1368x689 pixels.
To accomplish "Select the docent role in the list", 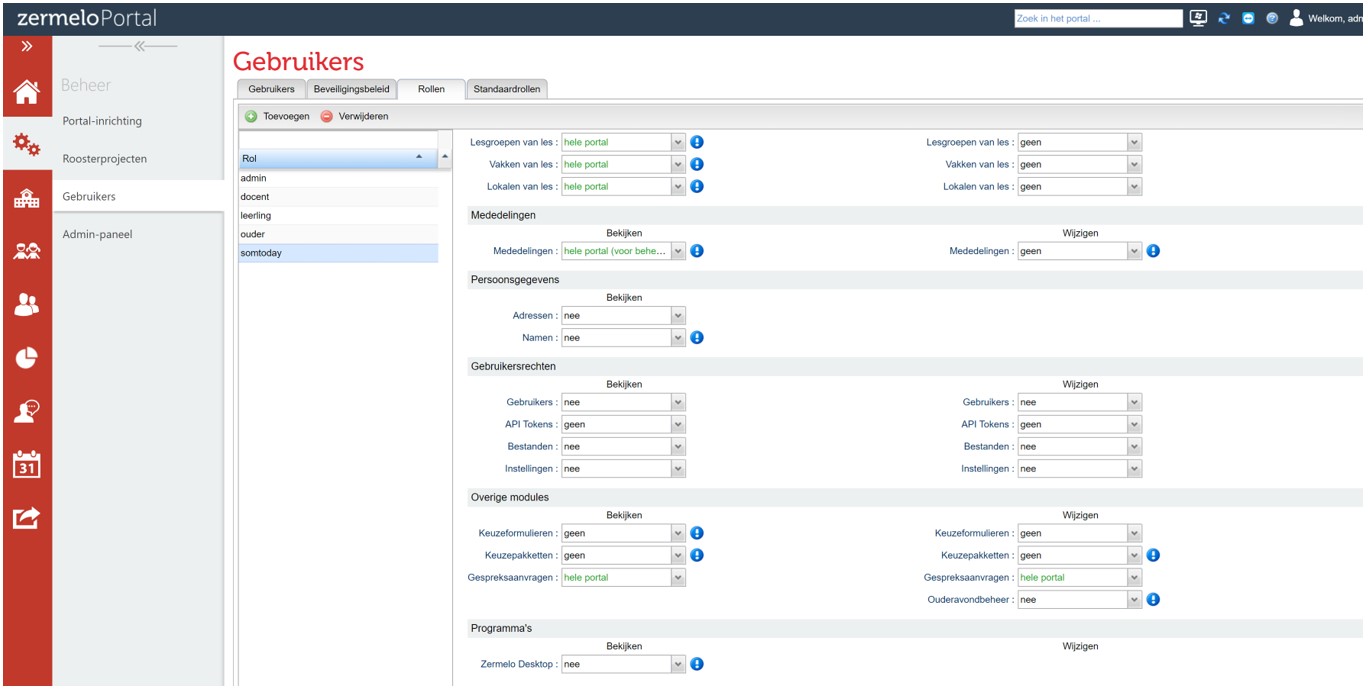I will pyautogui.click(x=255, y=197).
